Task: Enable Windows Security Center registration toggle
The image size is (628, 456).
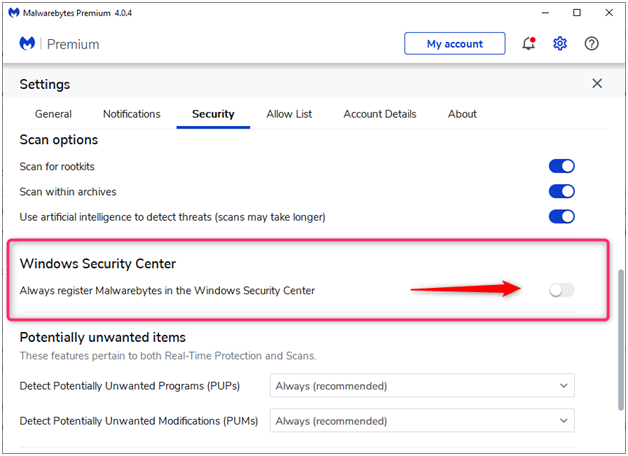Action: [562, 290]
